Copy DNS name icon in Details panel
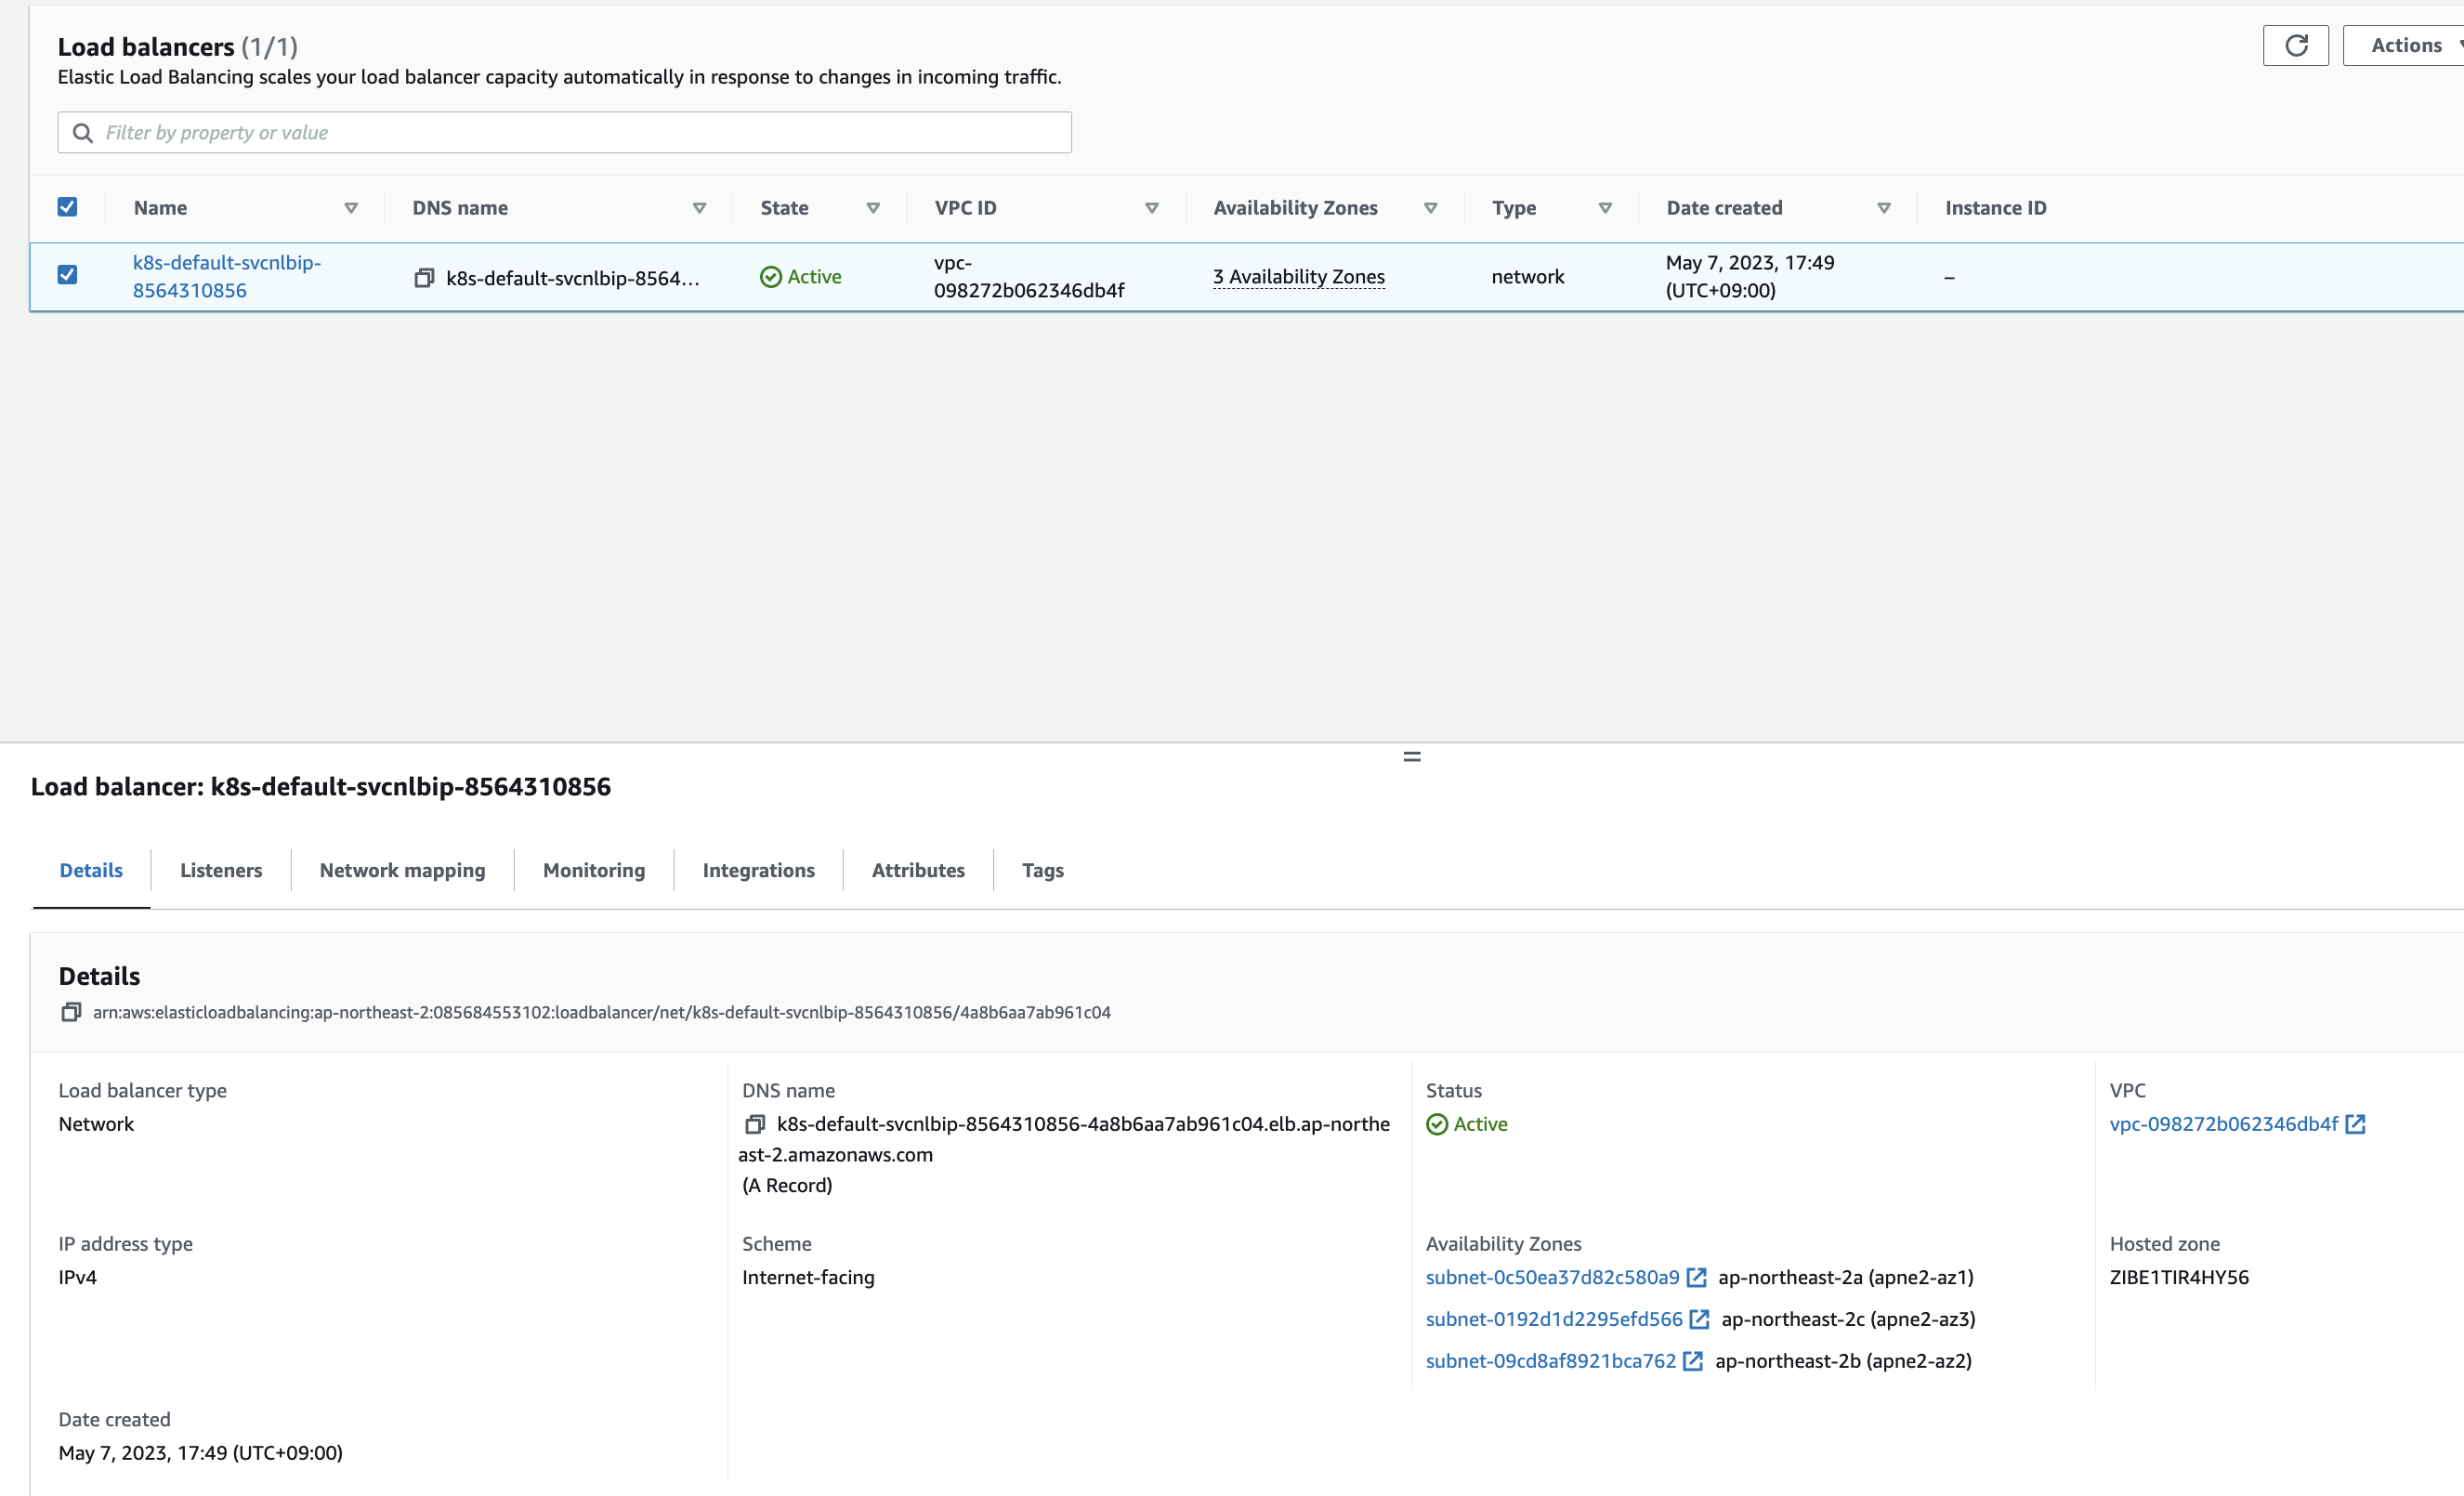This screenshot has width=2464, height=1496. click(x=755, y=1124)
